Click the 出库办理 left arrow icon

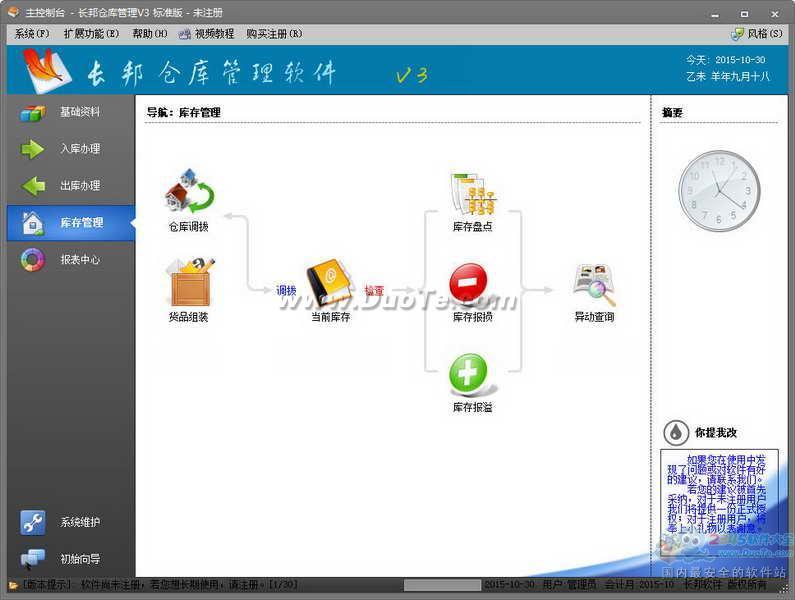pyautogui.click(x=33, y=186)
